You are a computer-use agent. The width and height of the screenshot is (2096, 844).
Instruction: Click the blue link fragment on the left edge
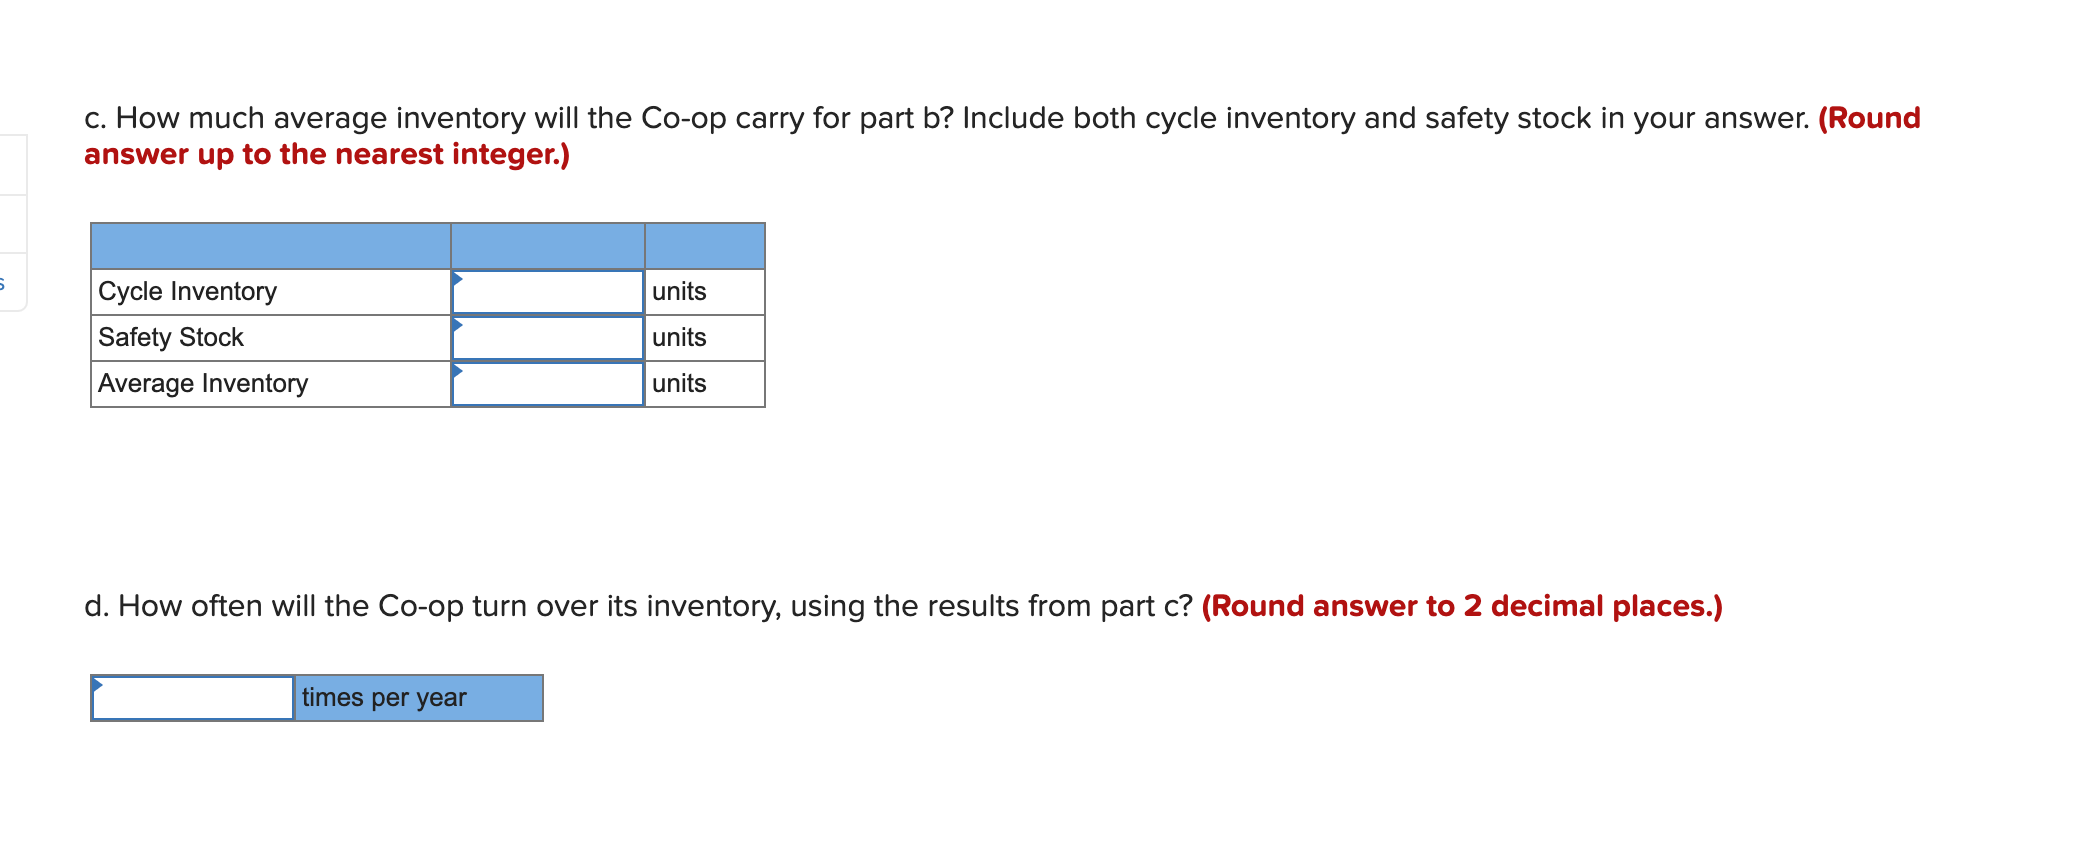[x=3, y=287]
